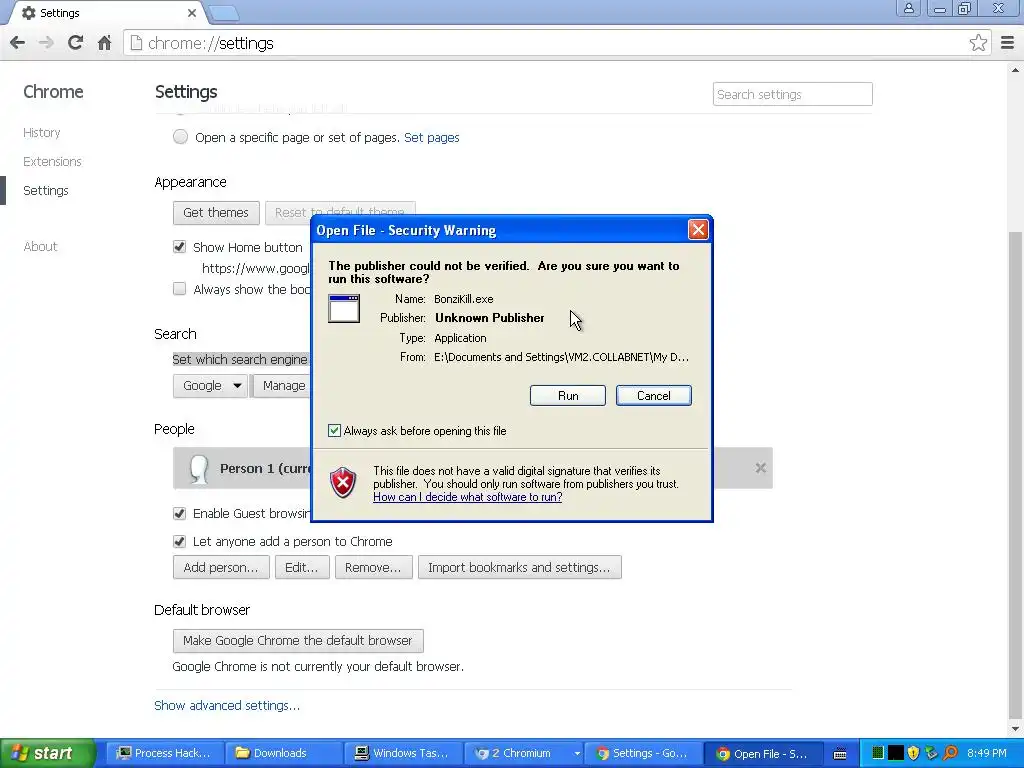The height and width of the screenshot is (768, 1024).
Task: Click the browser back arrow
Action: pyautogui.click(x=18, y=43)
